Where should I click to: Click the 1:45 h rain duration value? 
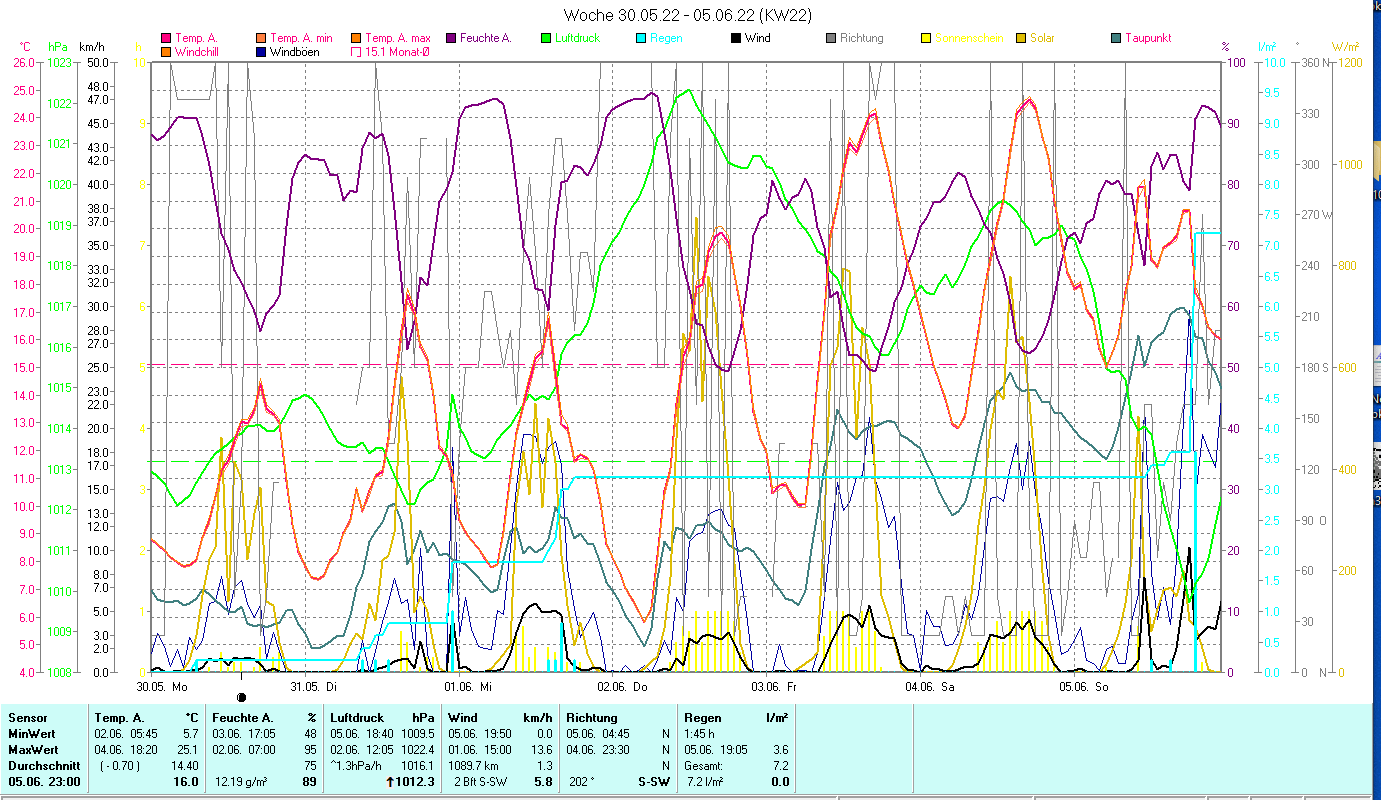(x=700, y=734)
